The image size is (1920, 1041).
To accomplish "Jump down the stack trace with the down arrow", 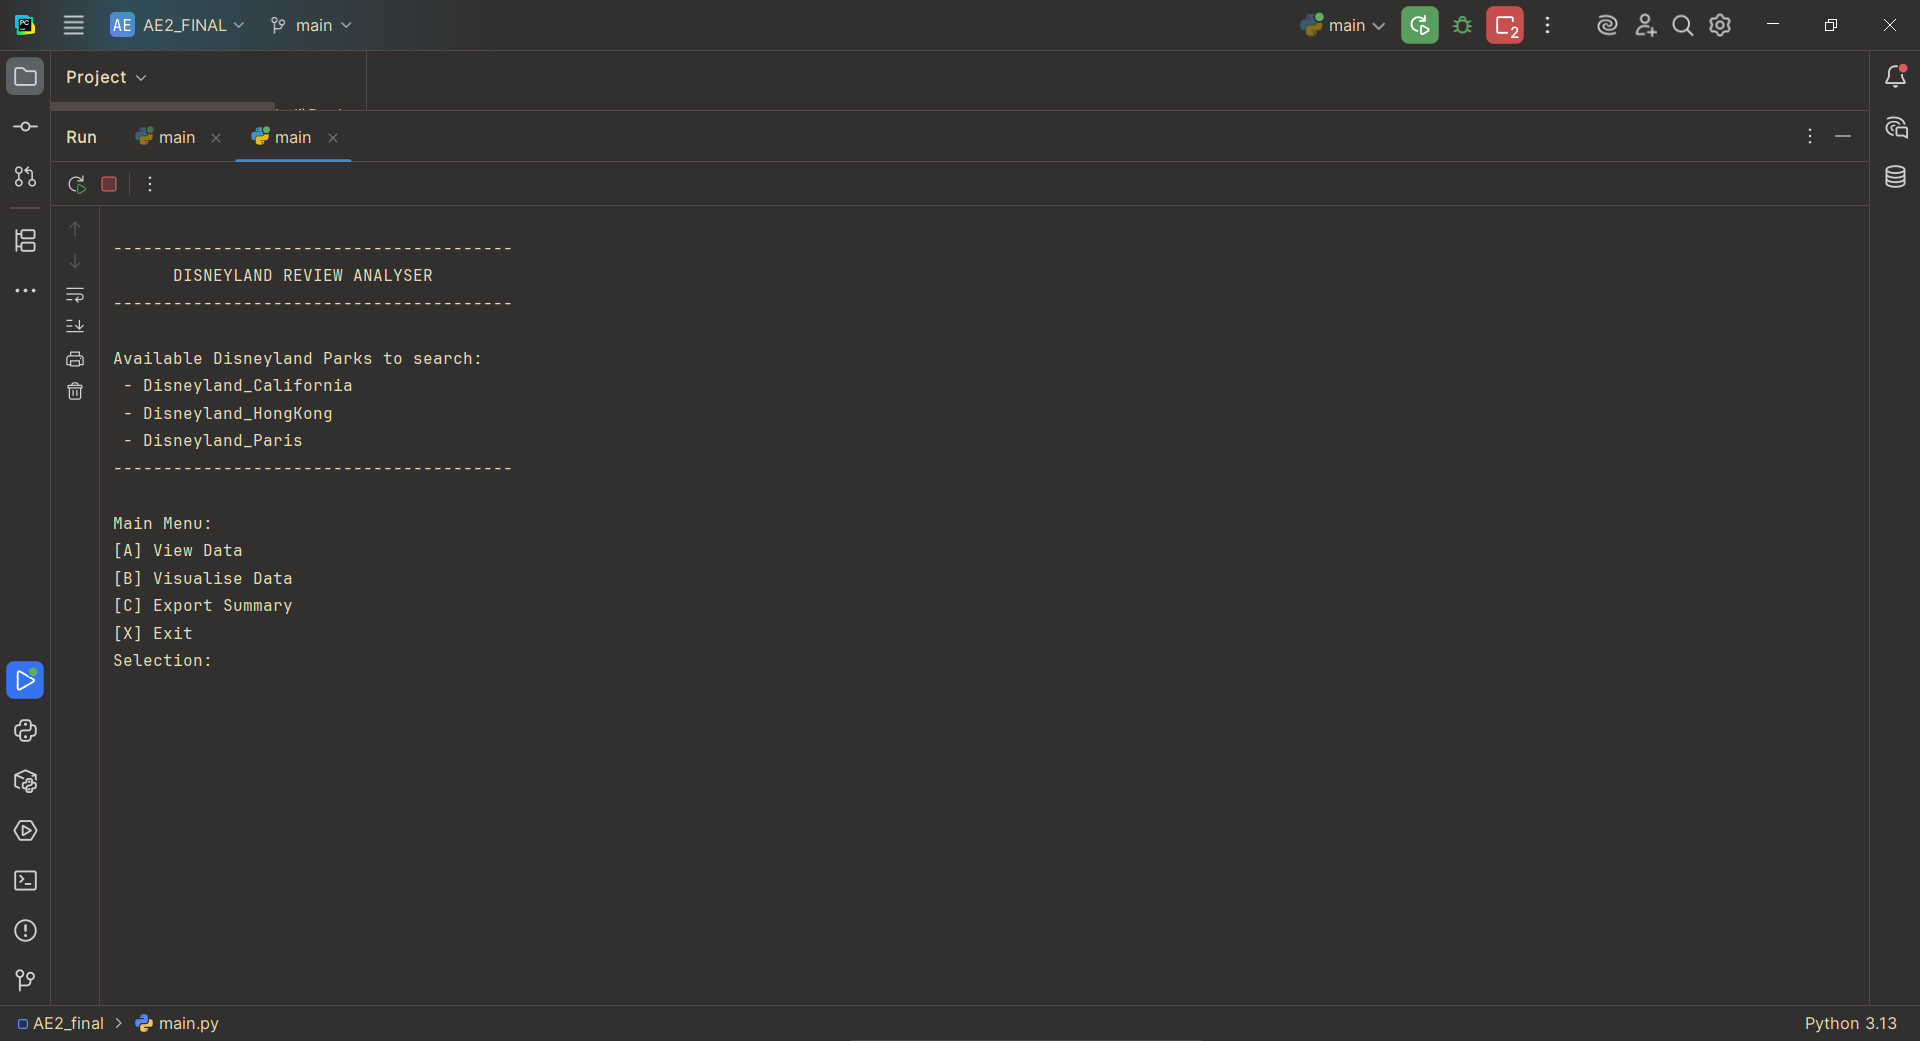I will coord(75,261).
